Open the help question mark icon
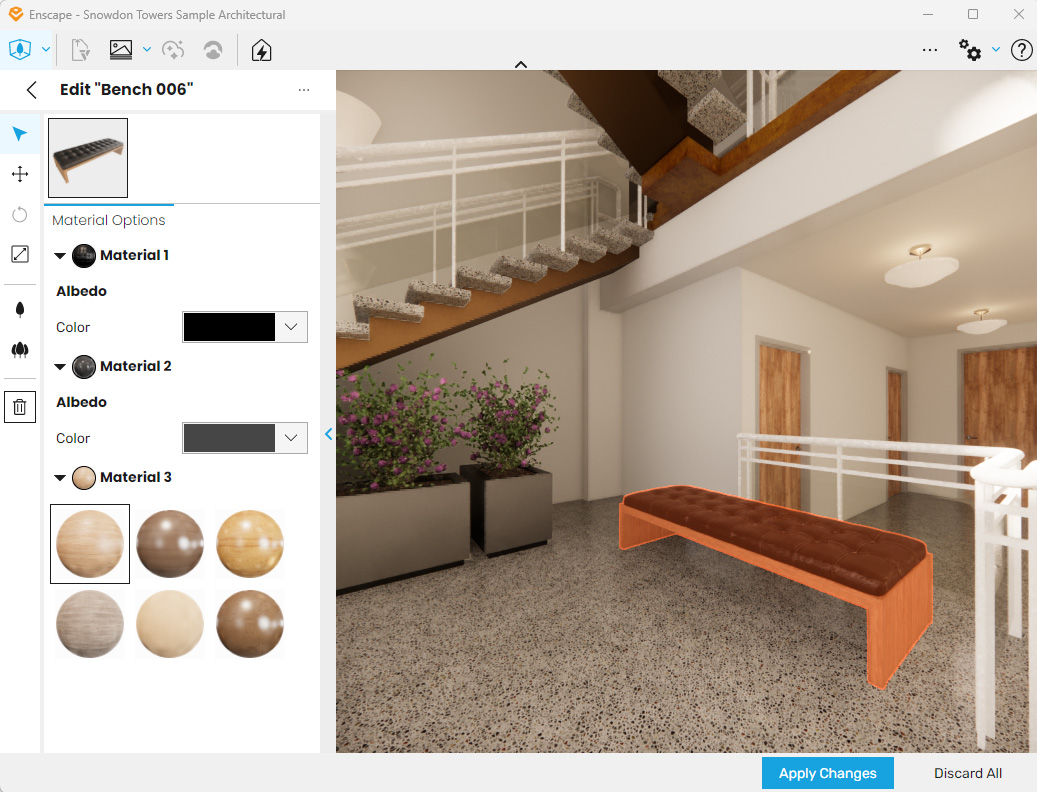Image resolution: width=1037 pixels, height=792 pixels. click(x=1021, y=50)
